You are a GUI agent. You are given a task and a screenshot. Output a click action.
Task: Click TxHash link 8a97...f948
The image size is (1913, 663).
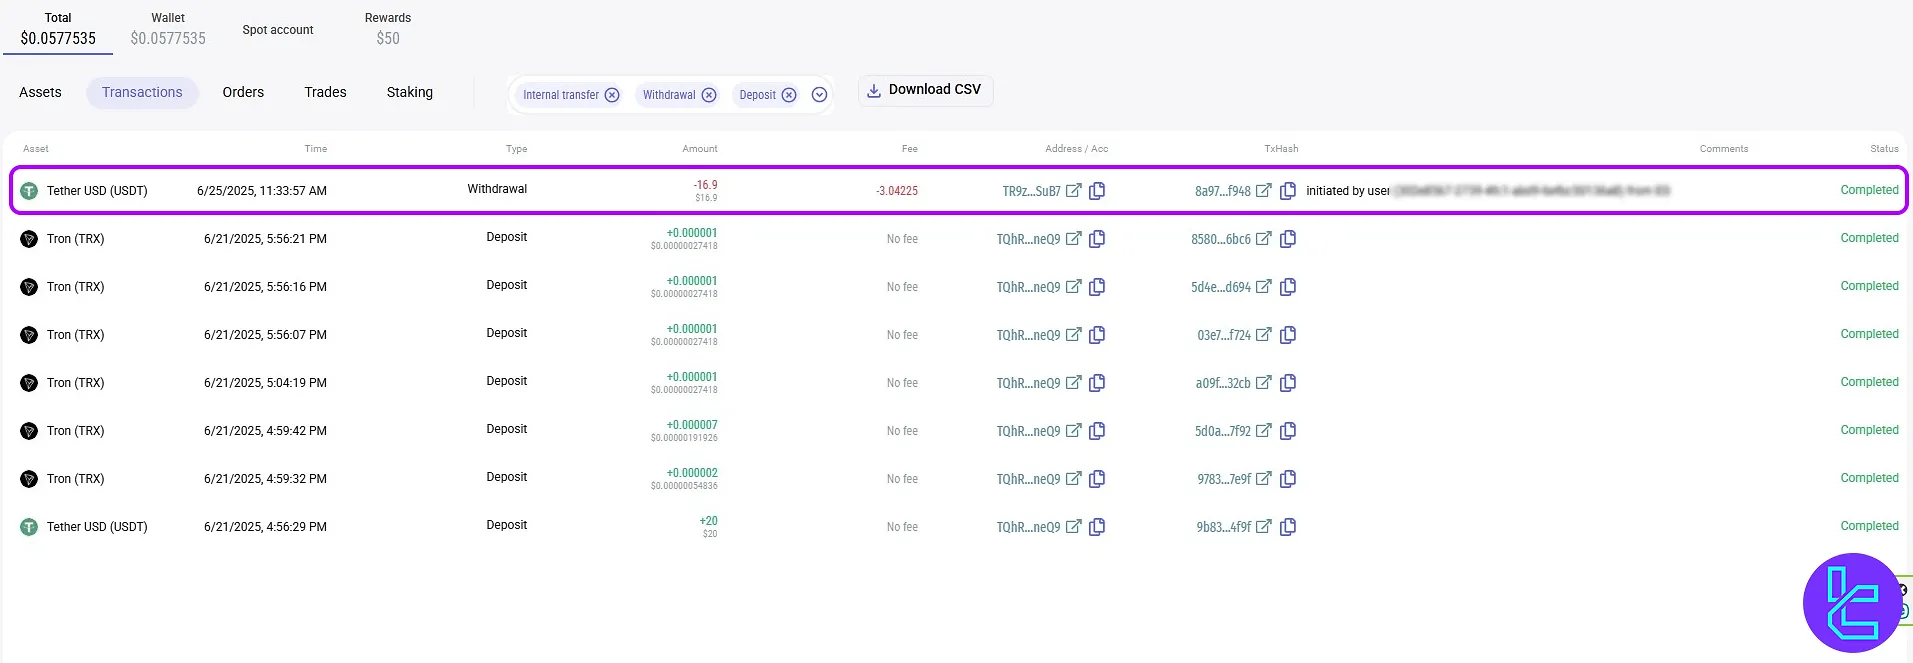(1222, 191)
